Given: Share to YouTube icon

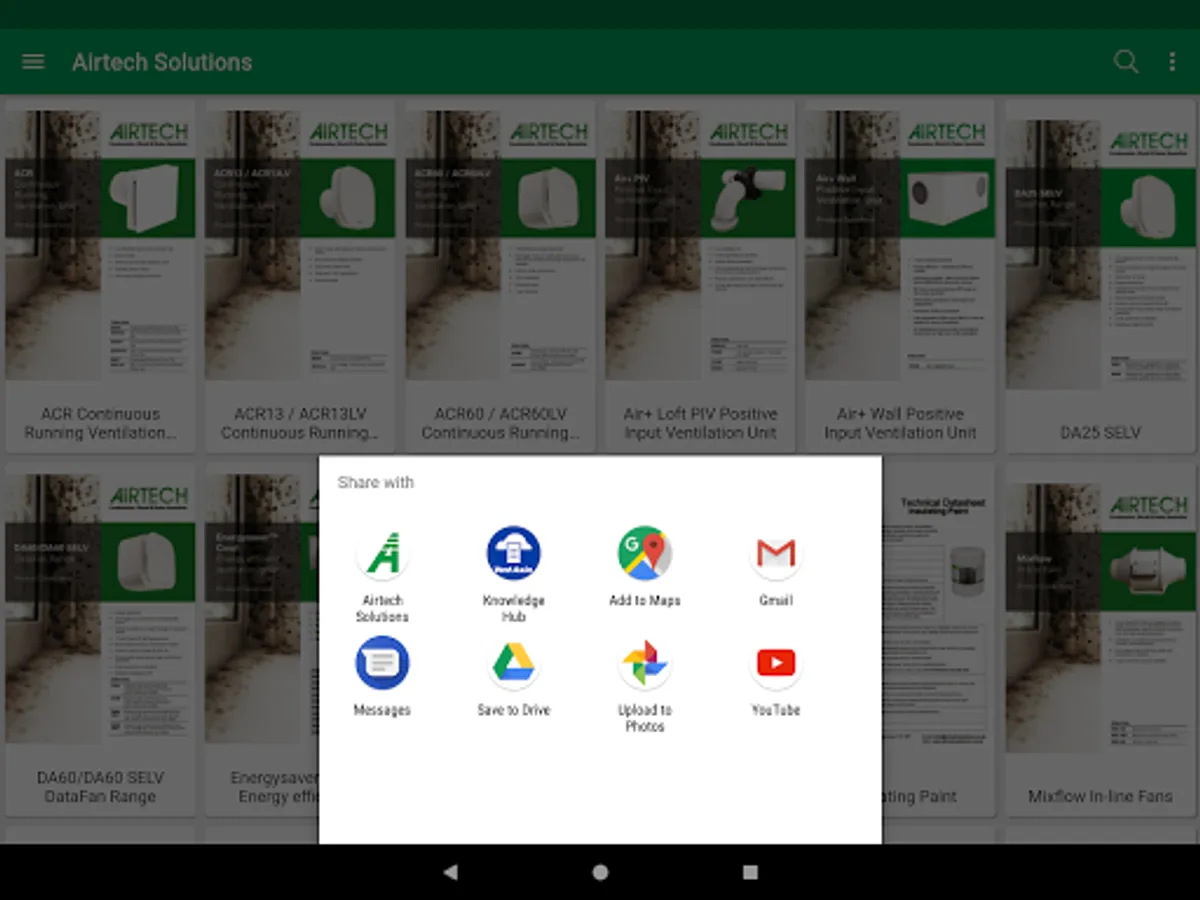Looking at the screenshot, I should (x=776, y=663).
